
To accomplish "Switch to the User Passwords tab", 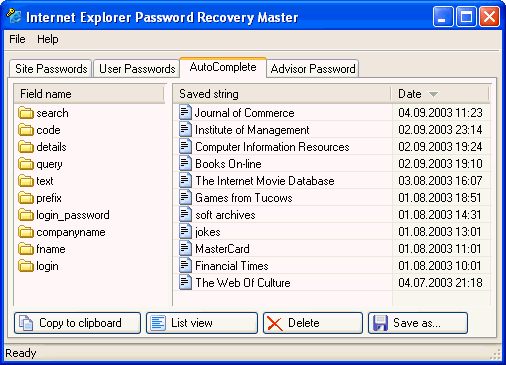I will (137, 69).
